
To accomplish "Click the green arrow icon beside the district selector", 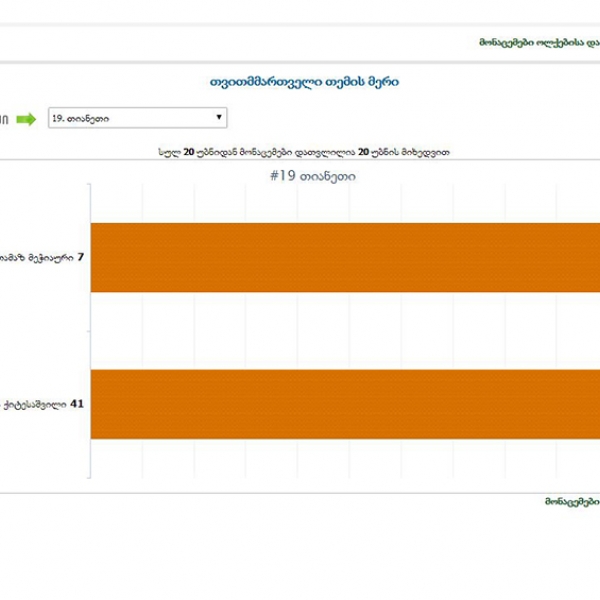I will tap(26, 119).
